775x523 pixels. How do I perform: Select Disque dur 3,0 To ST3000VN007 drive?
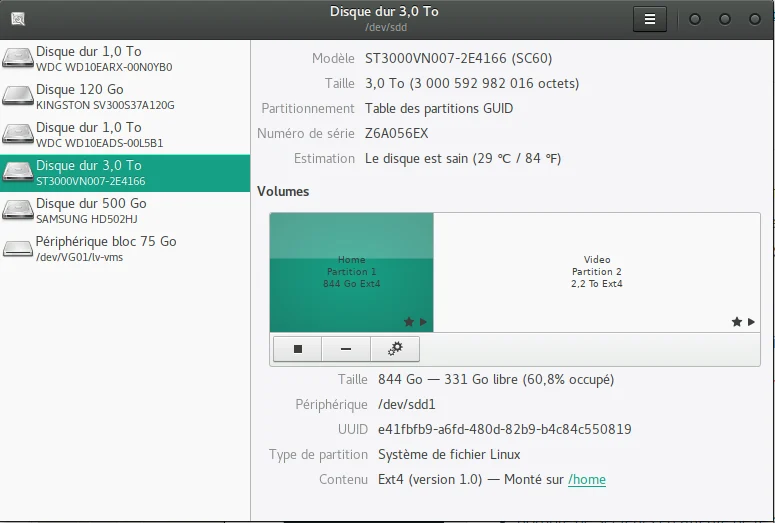[x=125, y=173]
